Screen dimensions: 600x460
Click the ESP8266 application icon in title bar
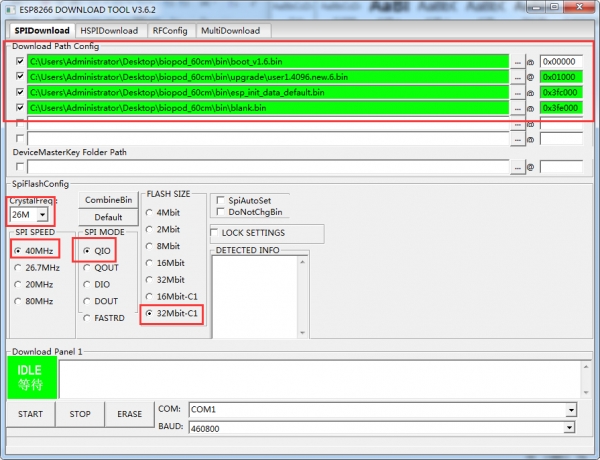11,10
